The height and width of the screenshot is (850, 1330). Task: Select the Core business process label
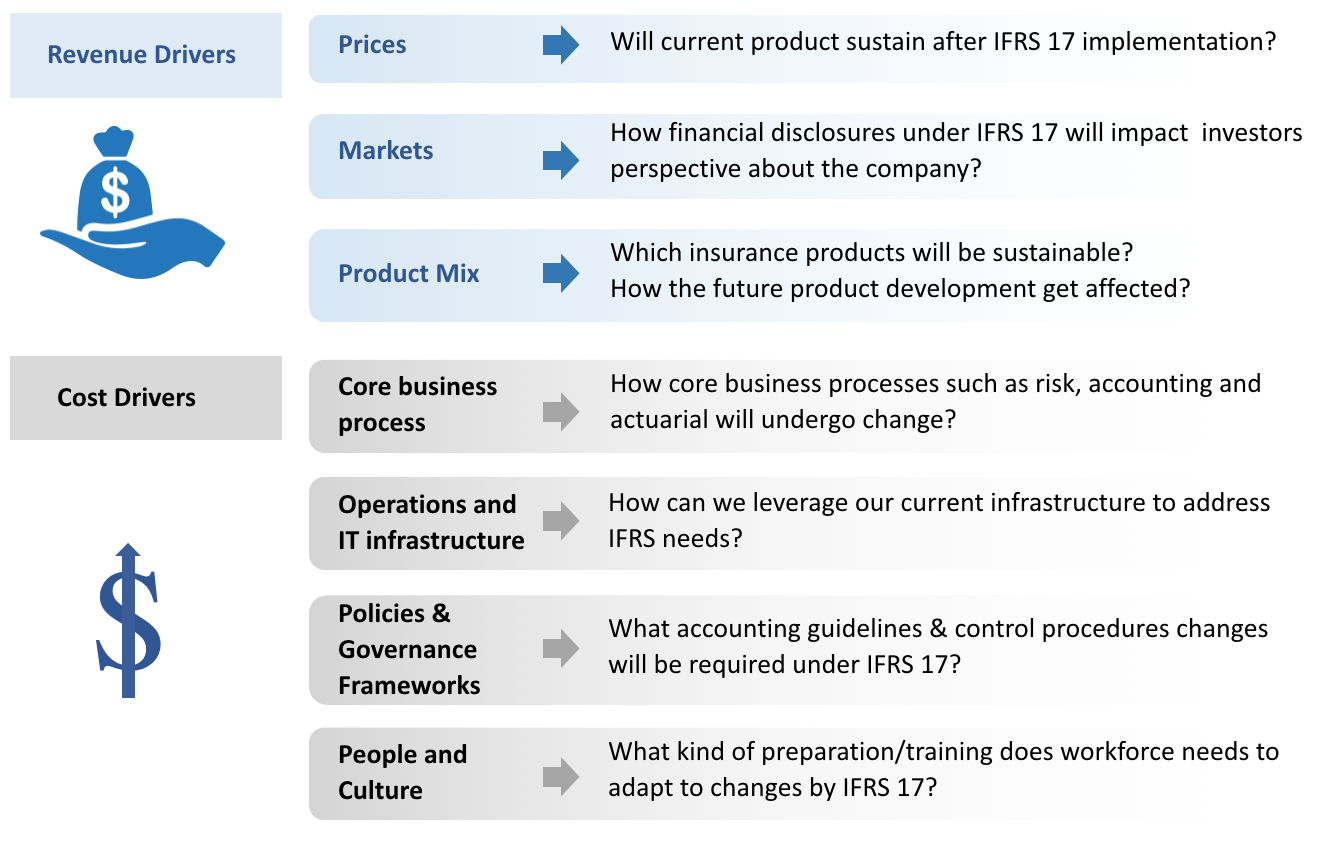pyautogui.click(x=417, y=404)
